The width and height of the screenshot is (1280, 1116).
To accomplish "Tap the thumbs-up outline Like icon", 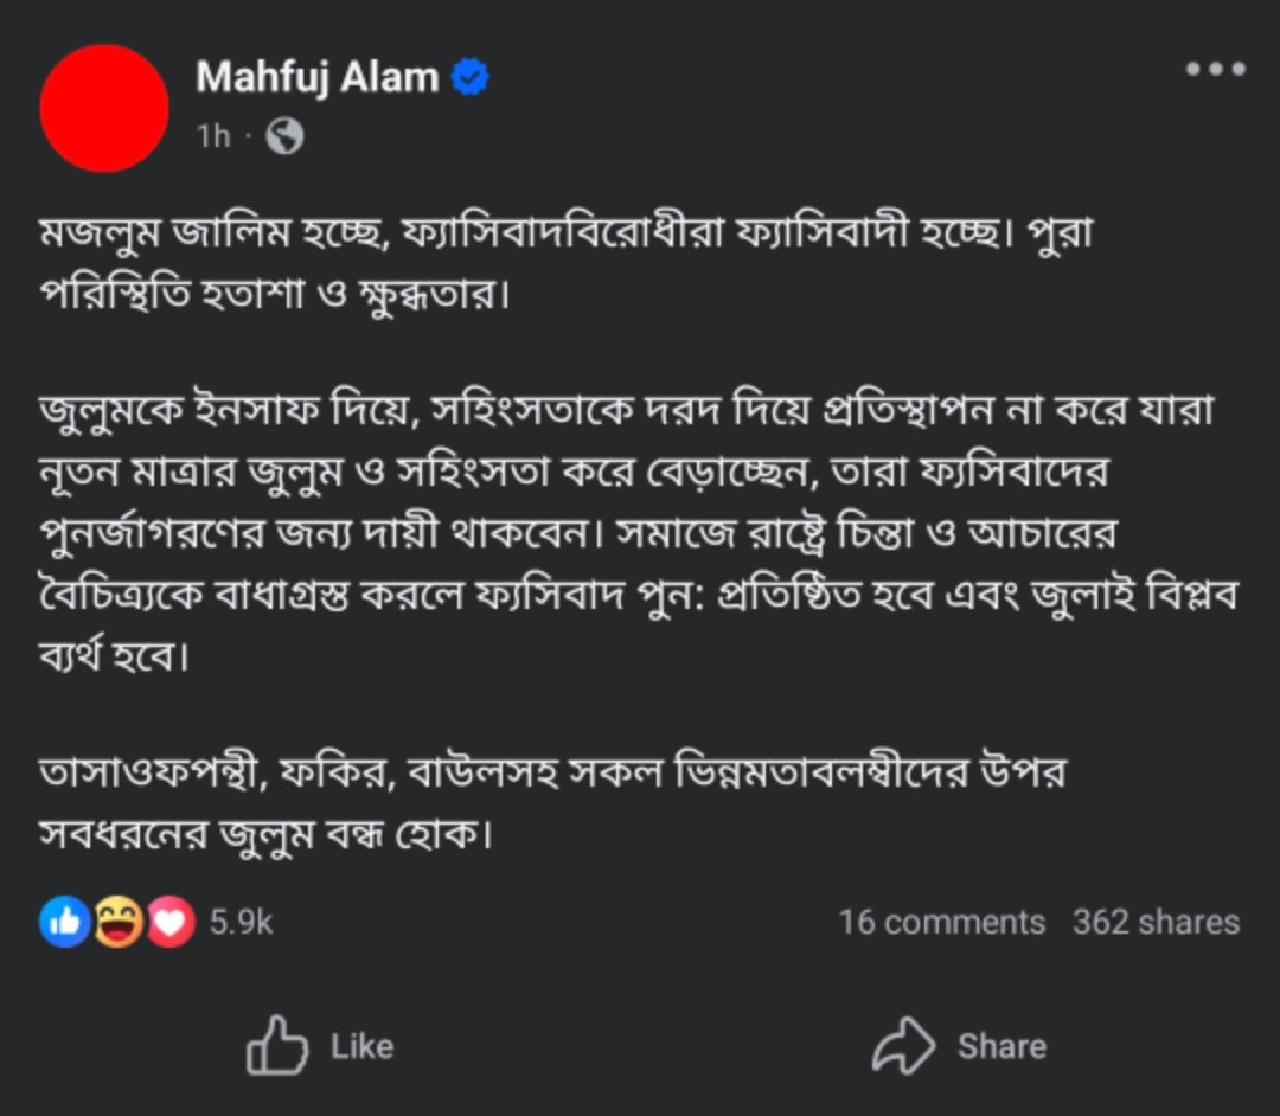I will point(277,1046).
